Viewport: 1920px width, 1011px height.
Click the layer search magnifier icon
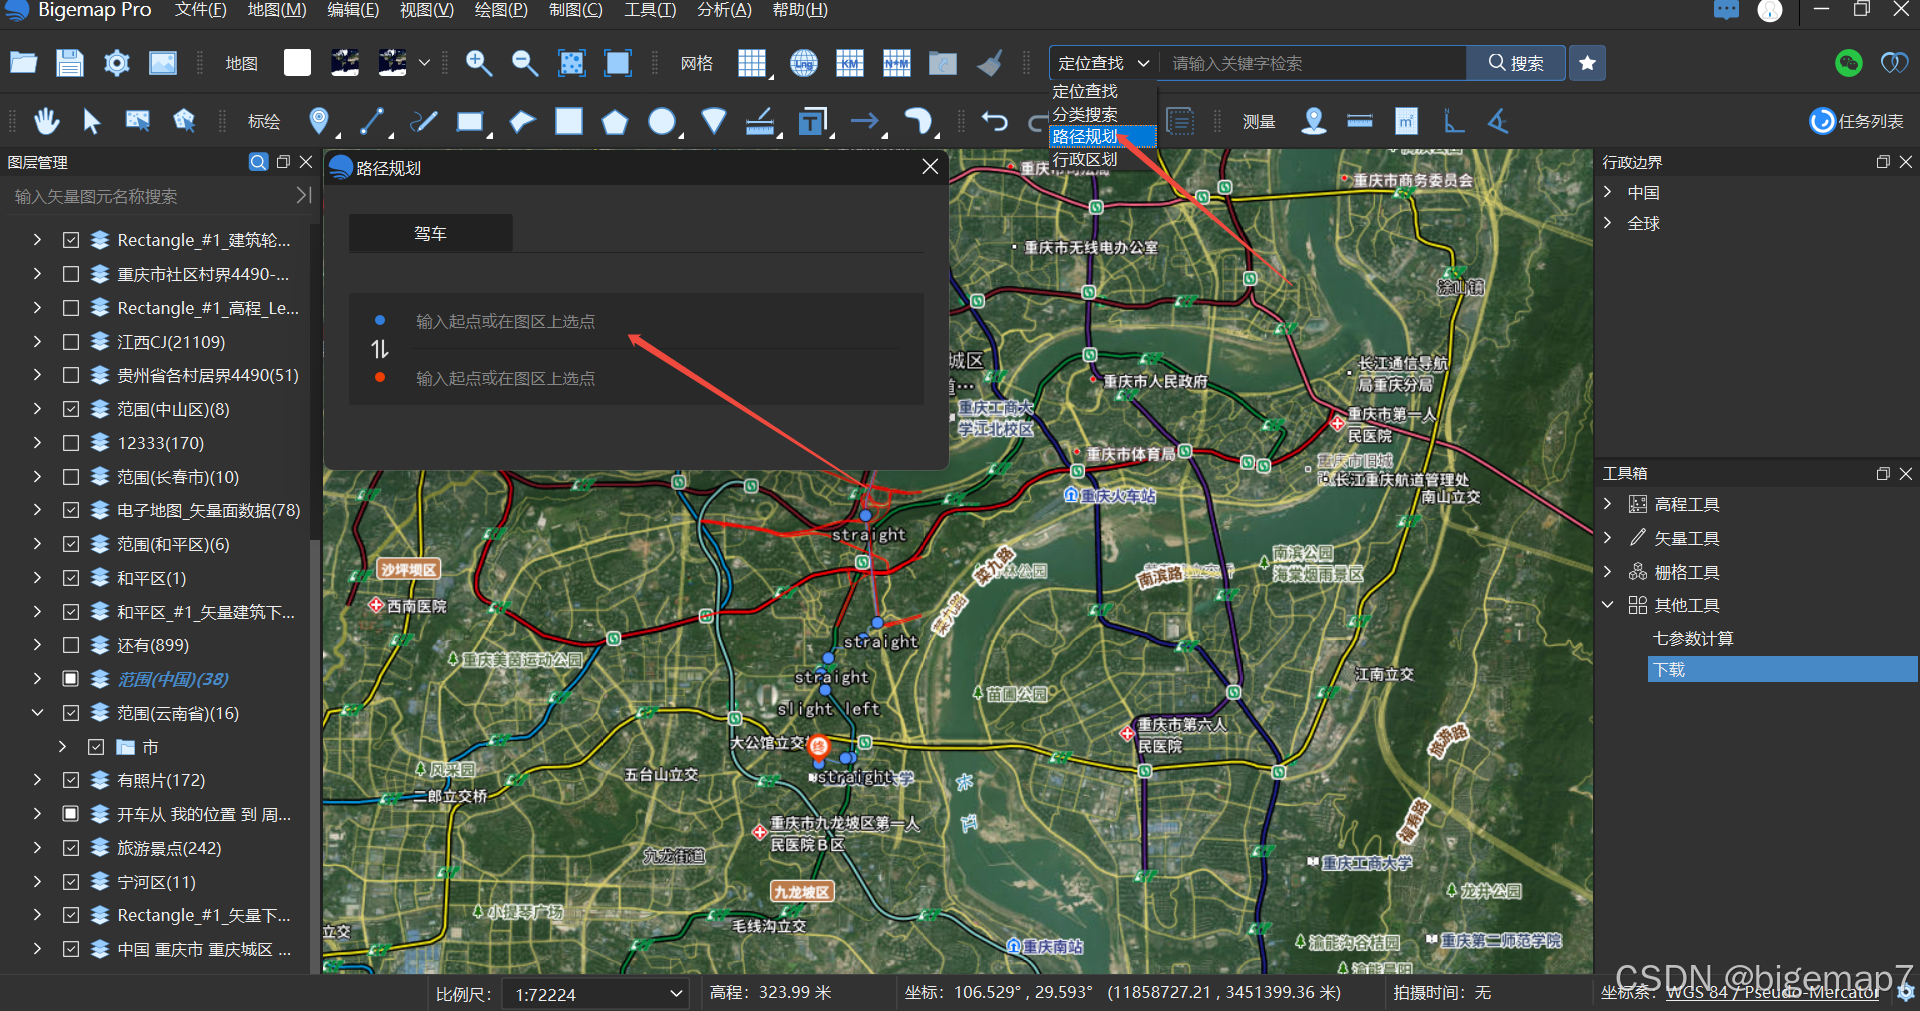[258, 162]
